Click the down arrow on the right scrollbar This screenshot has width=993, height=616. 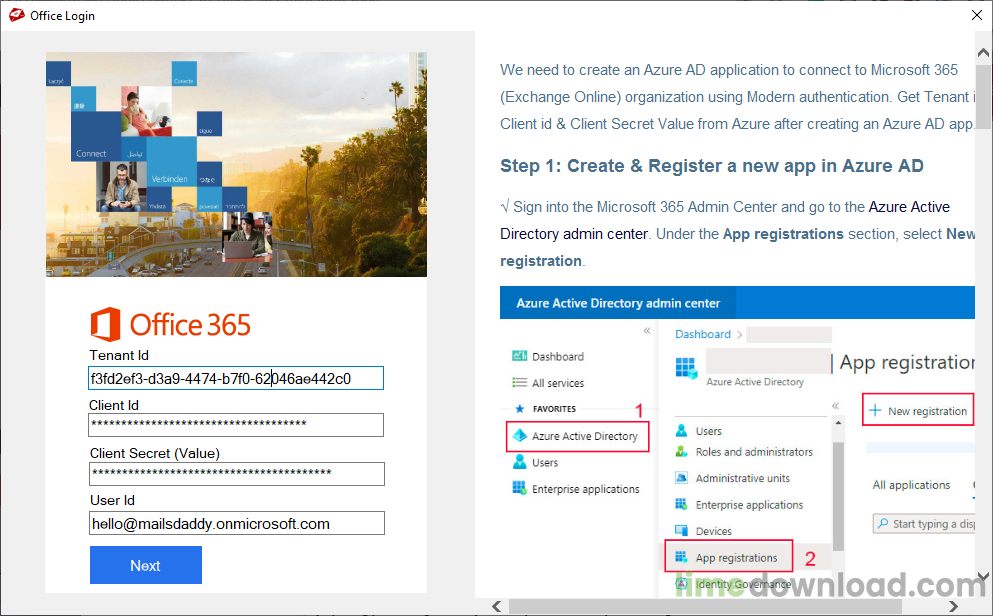pos(981,576)
